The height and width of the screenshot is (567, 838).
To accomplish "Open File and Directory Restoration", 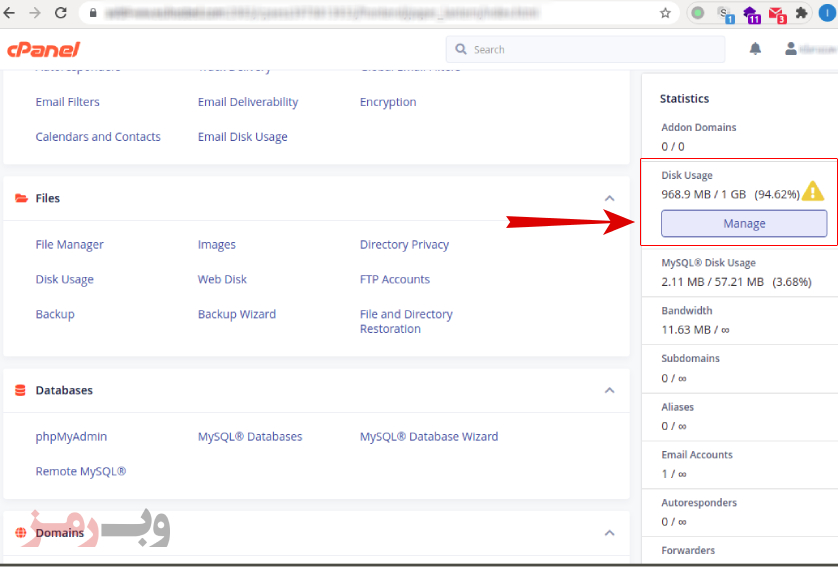I will coord(406,322).
